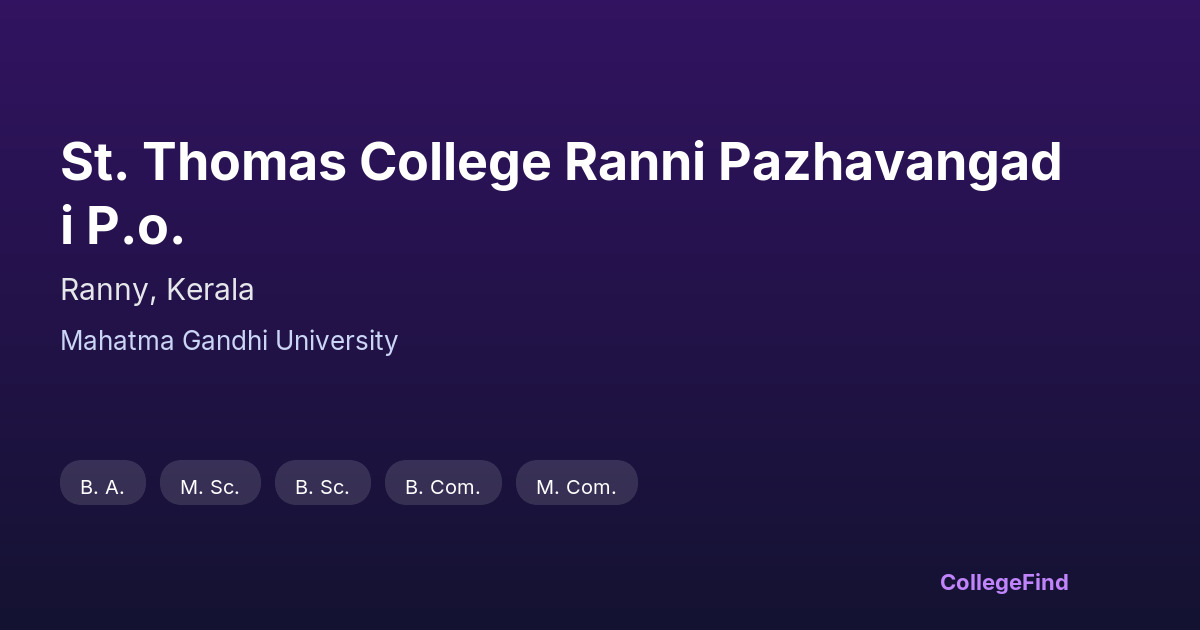This screenshot has height=630, width=1200.
Task: Click the lone 'i' starting second title line
Action: click(x=67, y=227)
